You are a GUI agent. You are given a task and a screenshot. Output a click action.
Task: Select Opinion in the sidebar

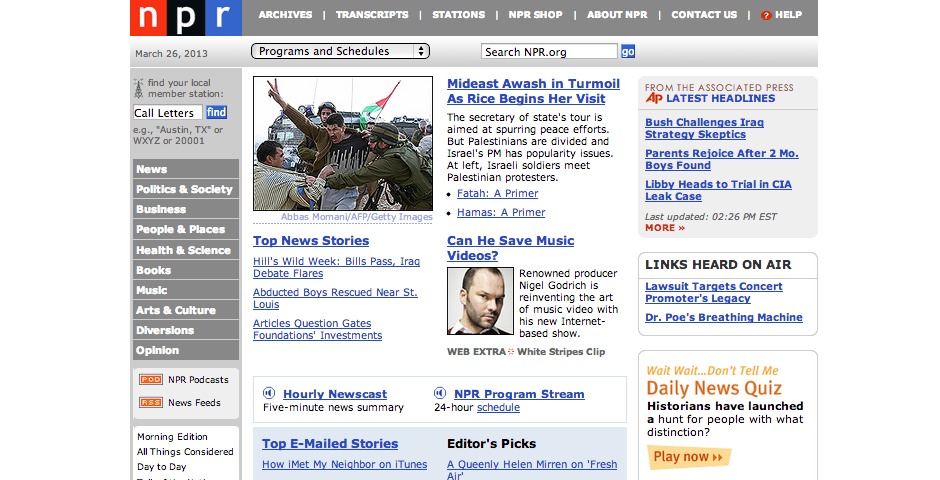[186, 350]
